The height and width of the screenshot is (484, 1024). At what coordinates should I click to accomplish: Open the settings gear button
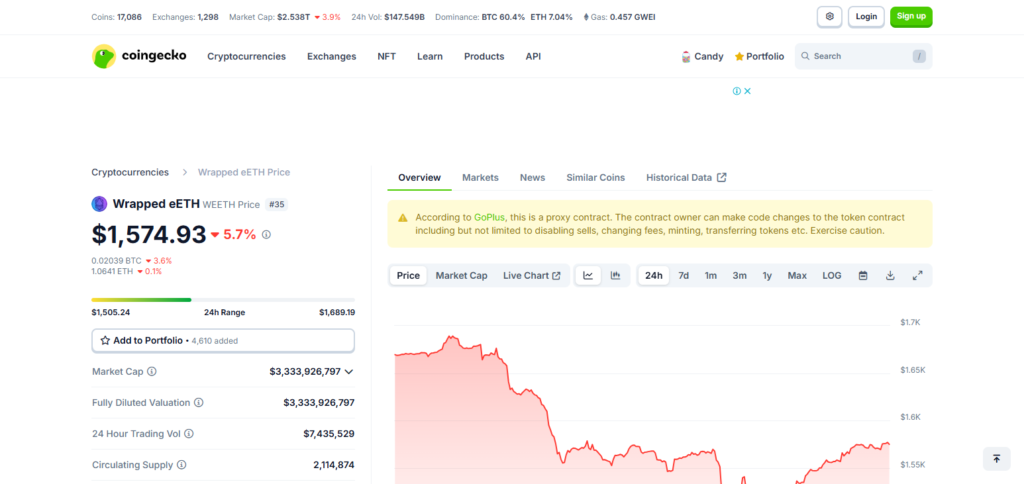click(829, 17)
